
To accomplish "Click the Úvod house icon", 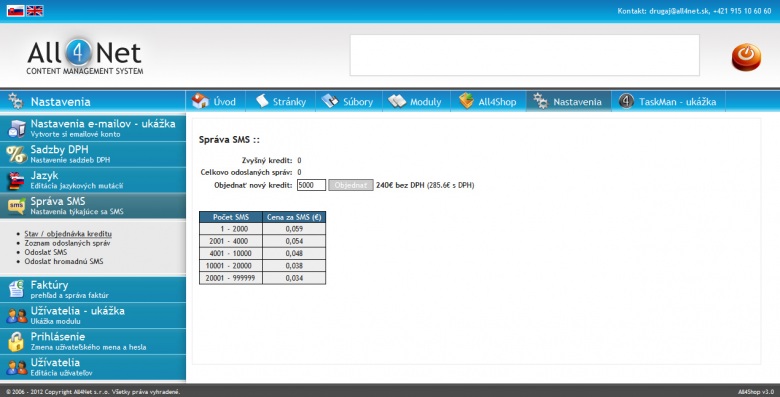I will click(x=200, y=101).
